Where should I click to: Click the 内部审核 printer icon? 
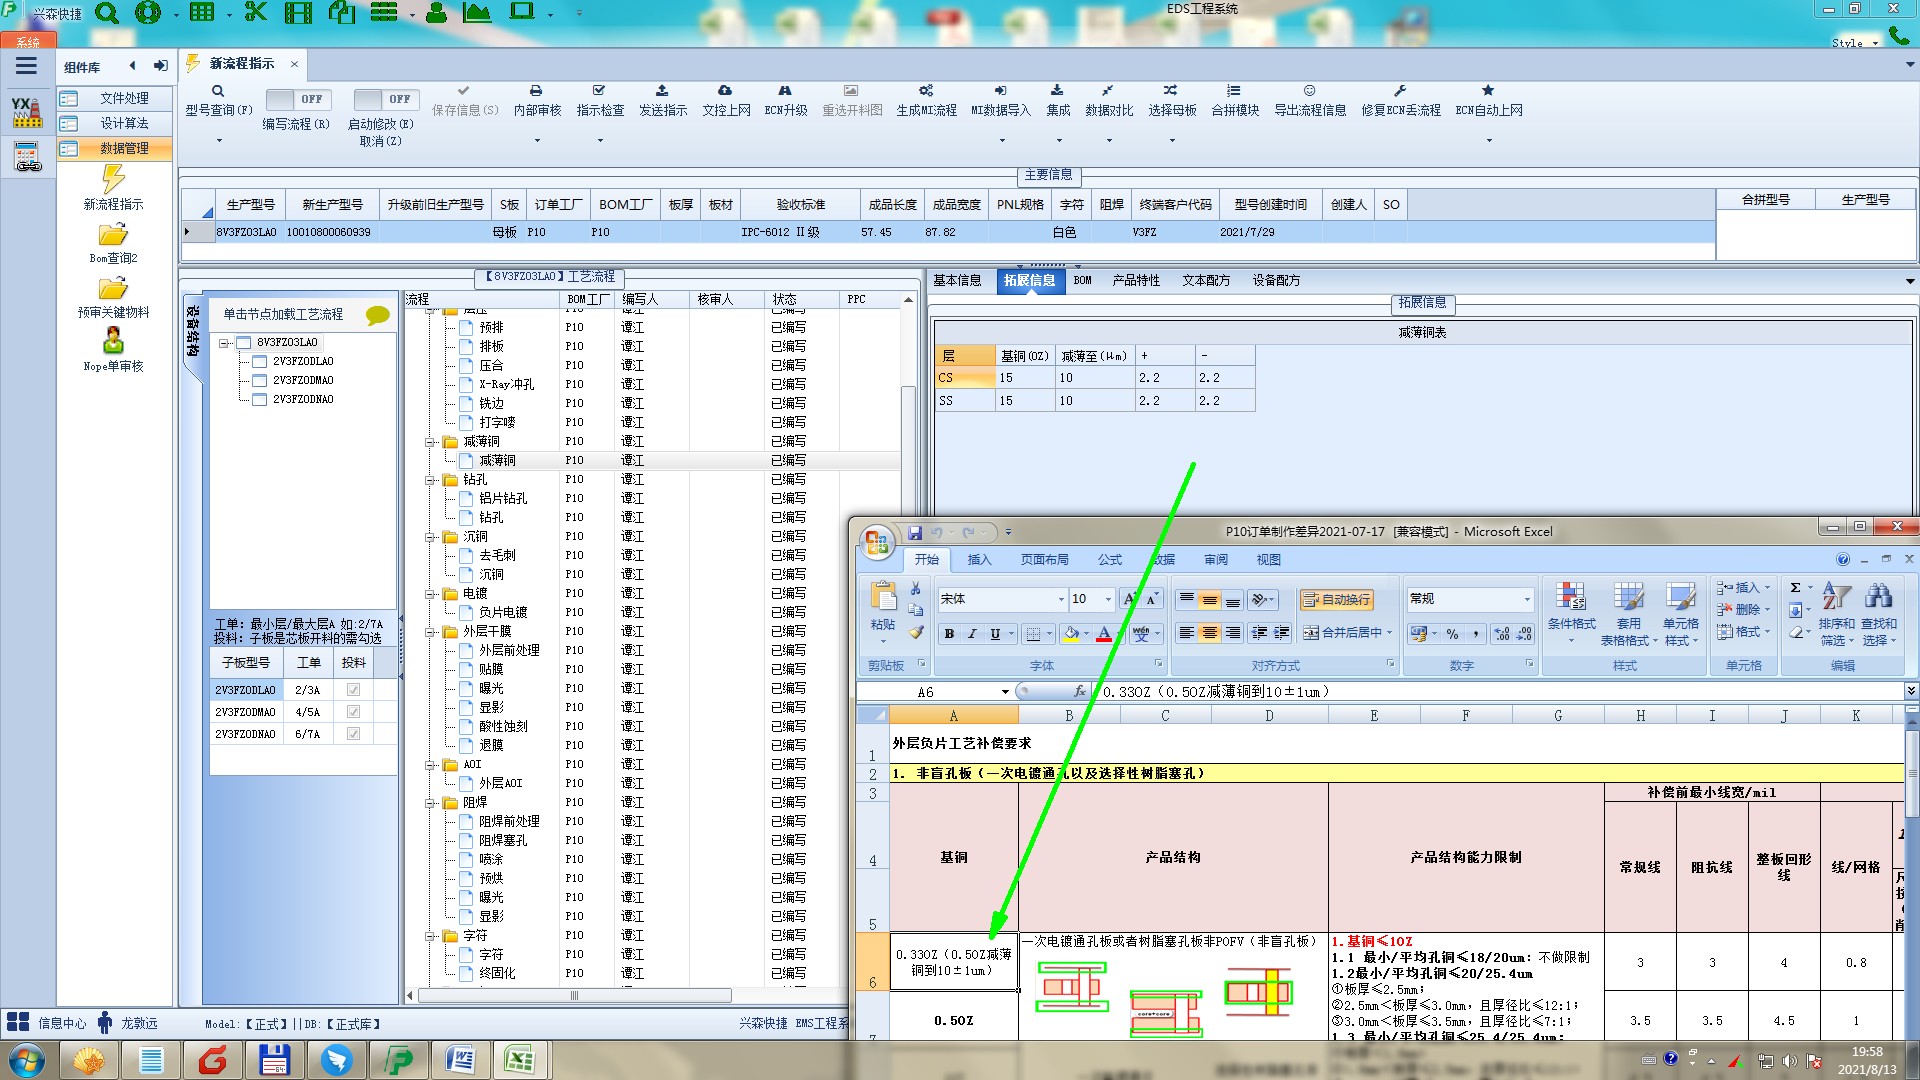coord(536,91)
